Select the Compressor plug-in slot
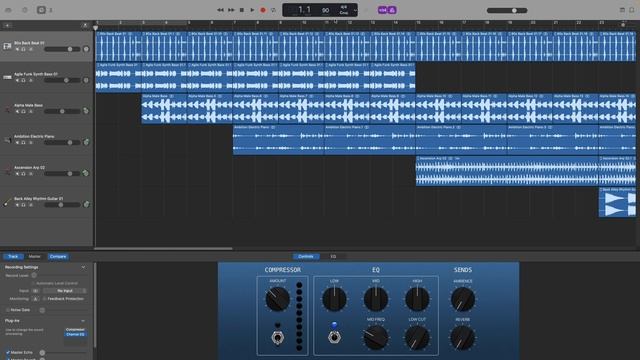Viewport: 640px width, 360px height. (x=75, y=329)
